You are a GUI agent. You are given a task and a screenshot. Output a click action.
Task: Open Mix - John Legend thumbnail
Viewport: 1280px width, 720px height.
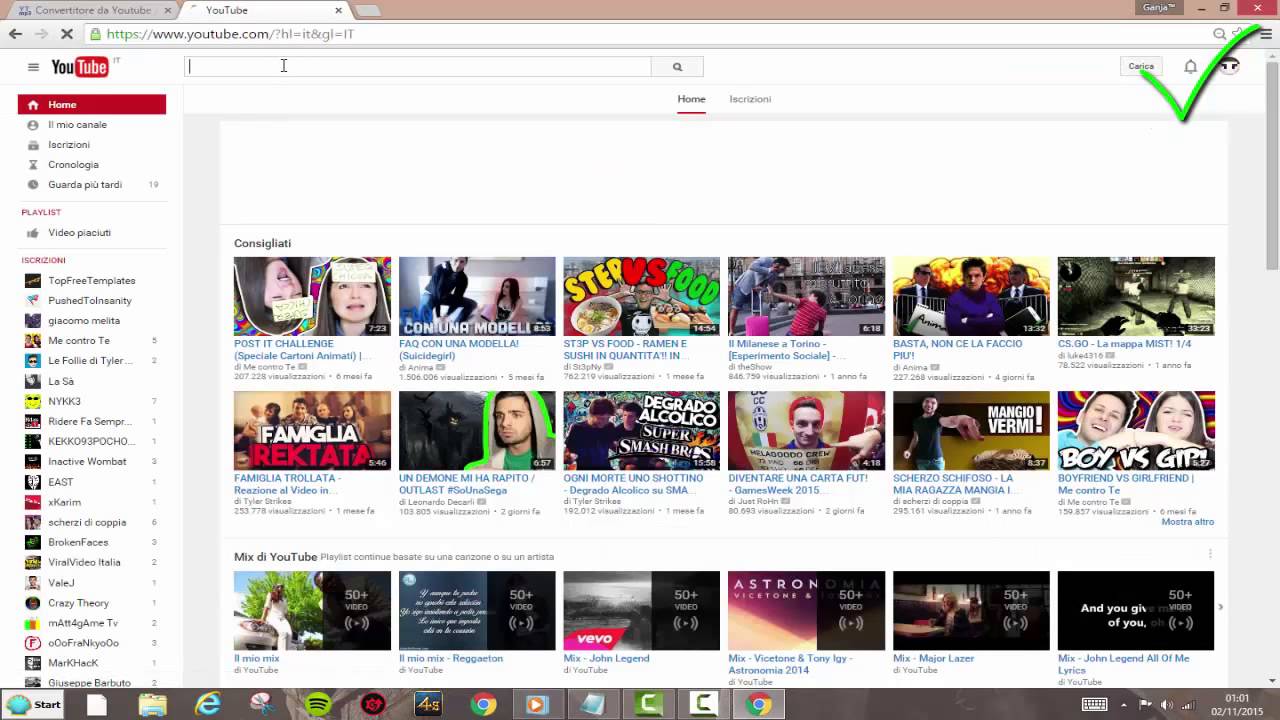point(641,610)
